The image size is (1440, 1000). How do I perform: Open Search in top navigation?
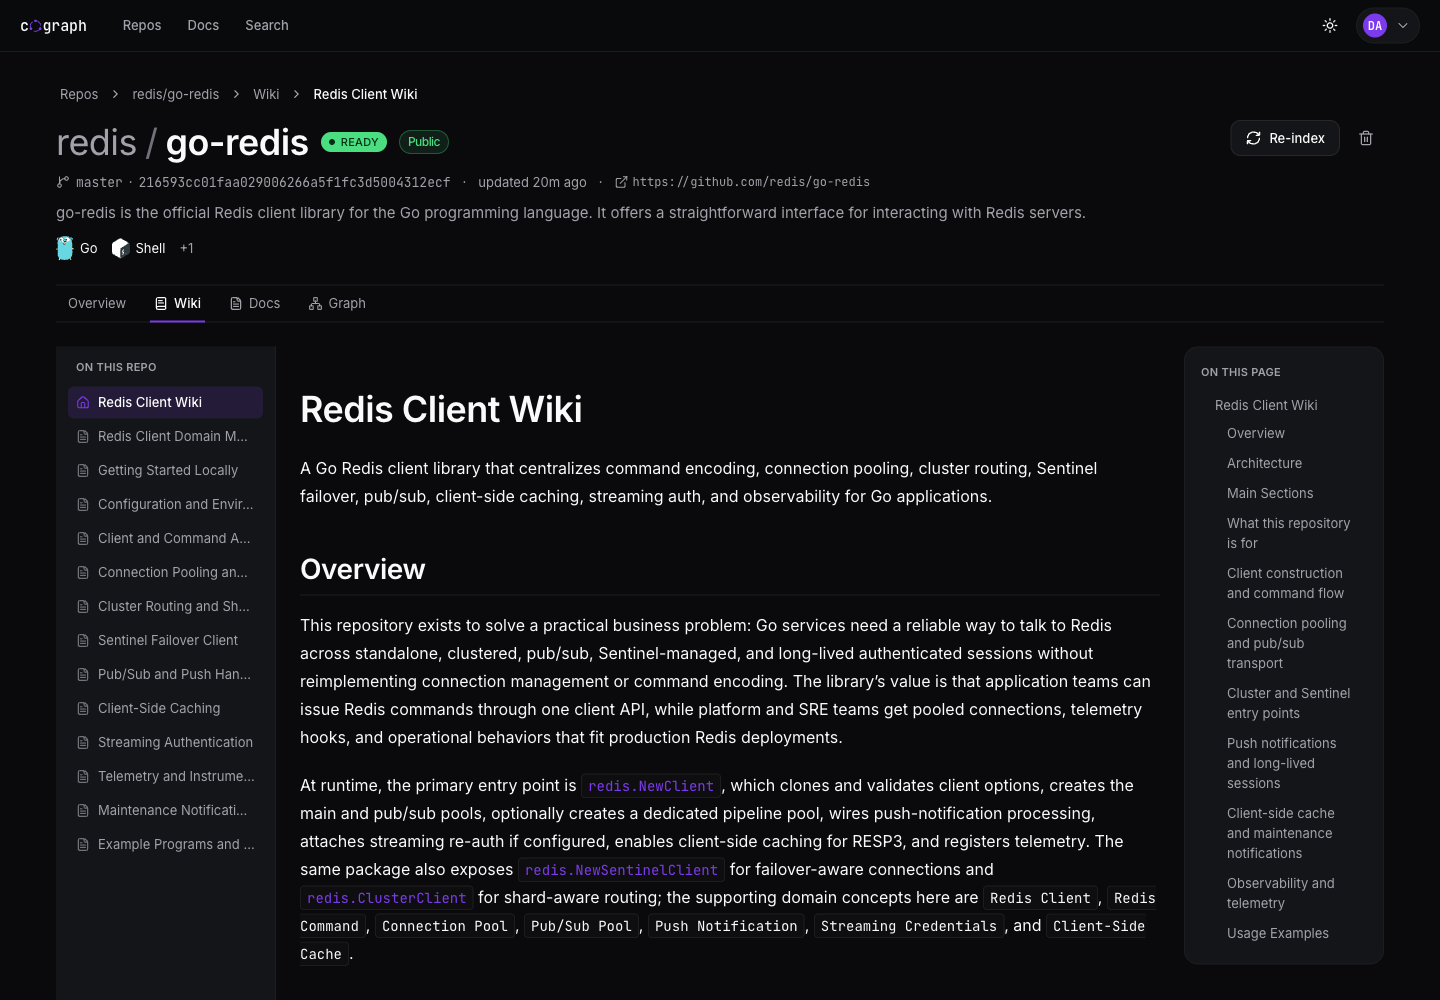[267, 26]
